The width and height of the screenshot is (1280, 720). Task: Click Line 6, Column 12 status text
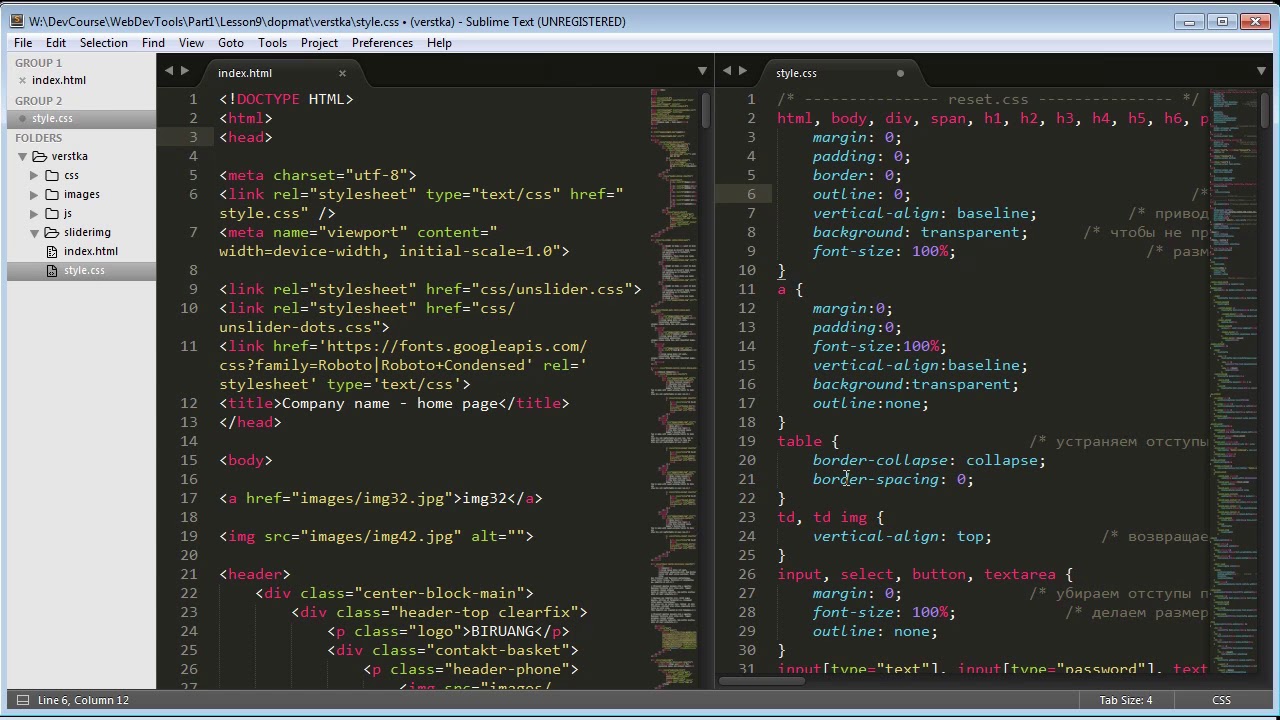pos(83,700)
